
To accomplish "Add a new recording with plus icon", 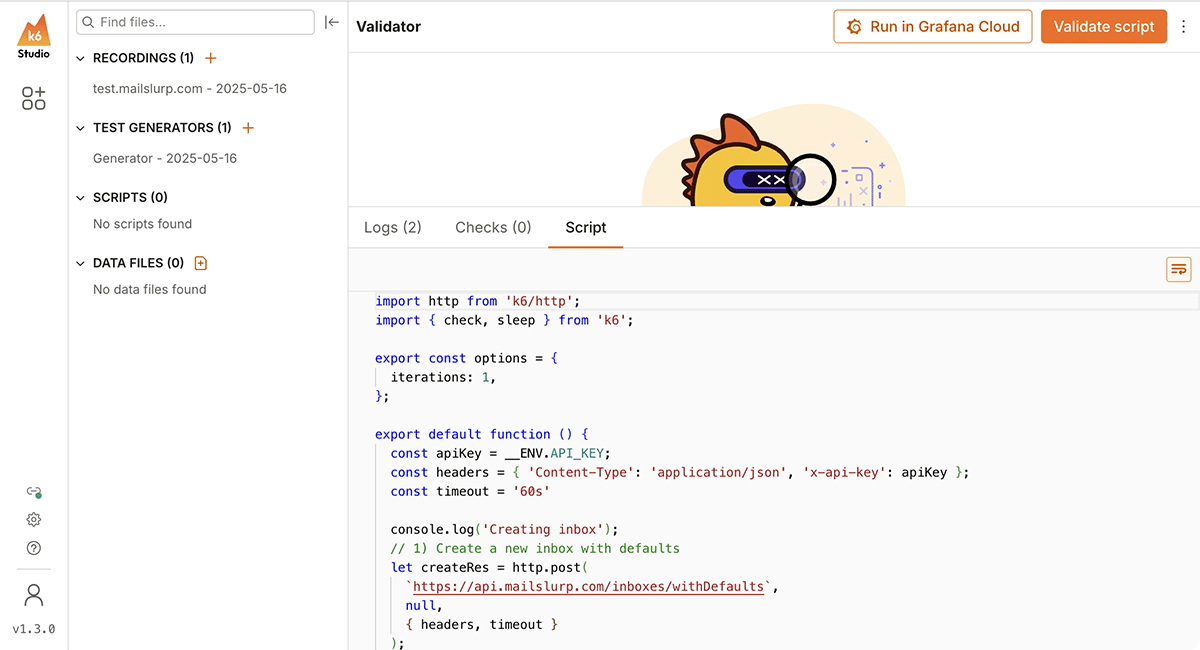I will coord(210,58).
